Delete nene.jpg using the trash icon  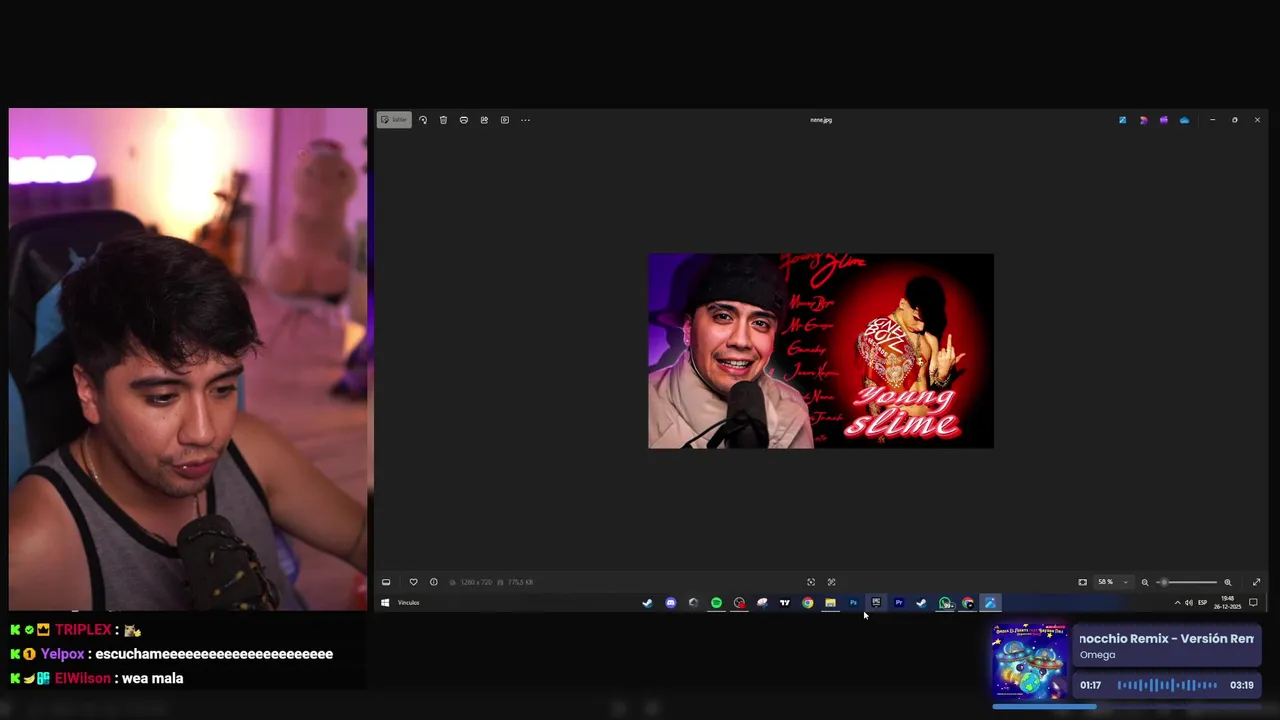click(443, 120)
